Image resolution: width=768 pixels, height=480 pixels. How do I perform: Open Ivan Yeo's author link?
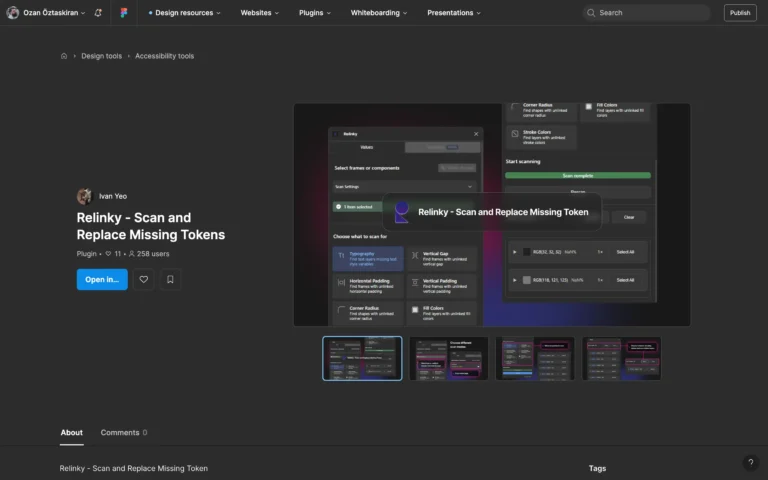(113, 196)
